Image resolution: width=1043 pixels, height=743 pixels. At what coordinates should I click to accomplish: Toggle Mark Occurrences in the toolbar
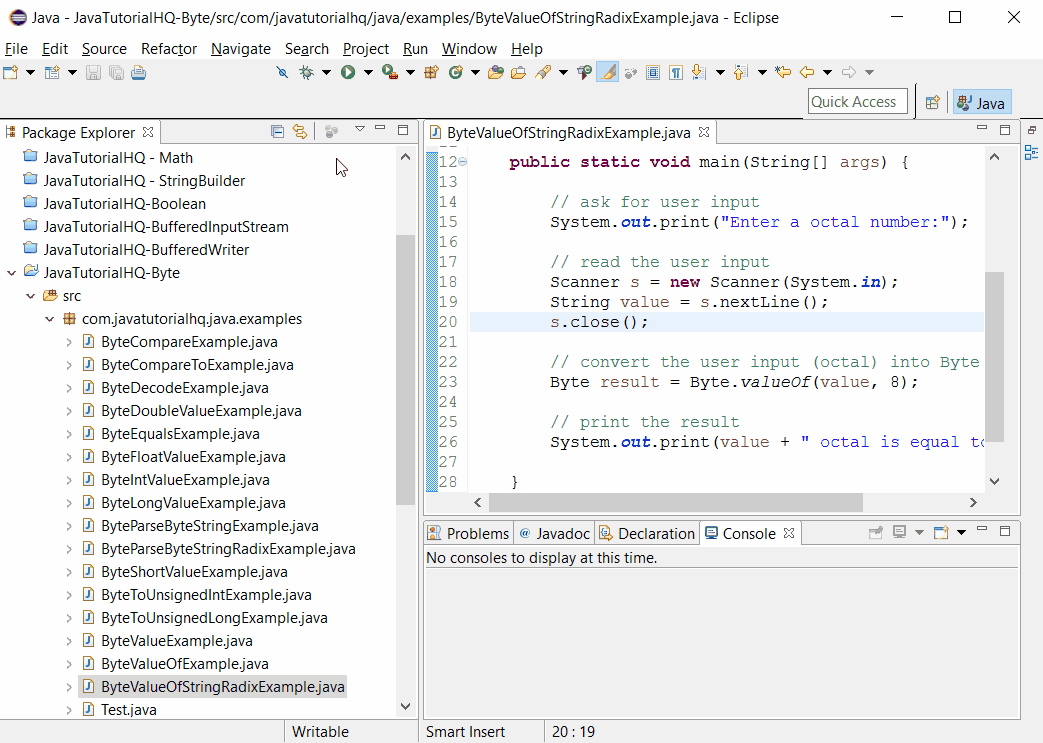[607, 72]
